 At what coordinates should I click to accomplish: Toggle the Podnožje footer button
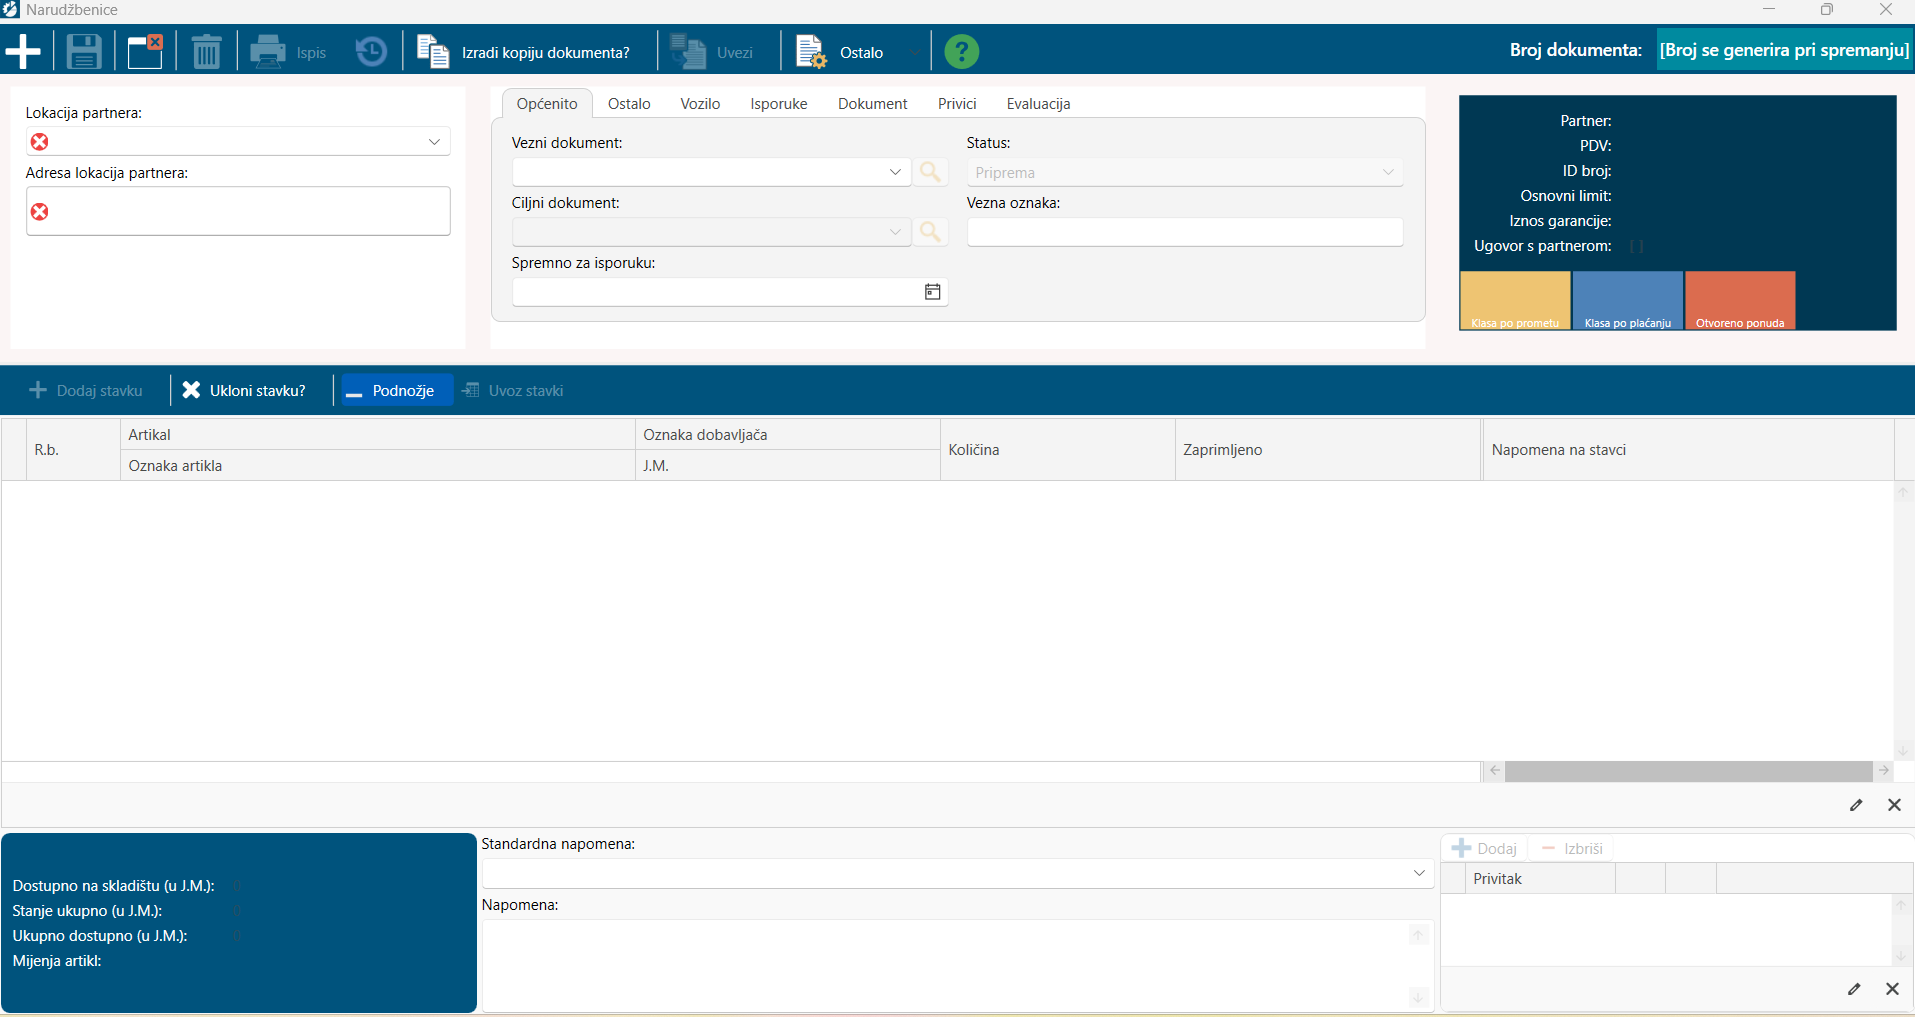397,390
